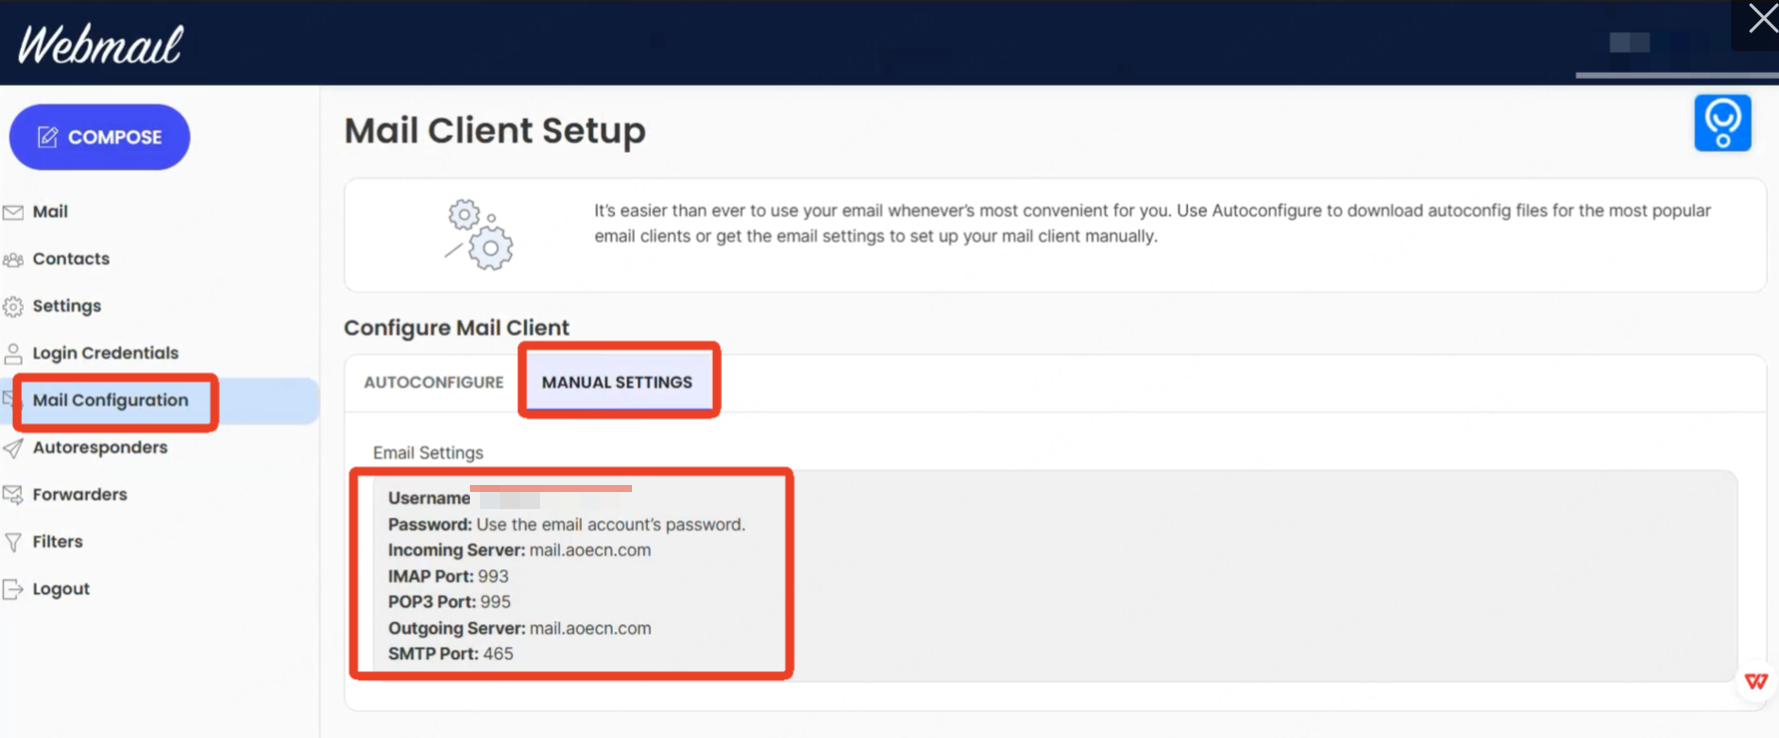1779x738 pixels.
Task: Click the Webmail logo
Action: pyautogui.click(x=100, y=45)
